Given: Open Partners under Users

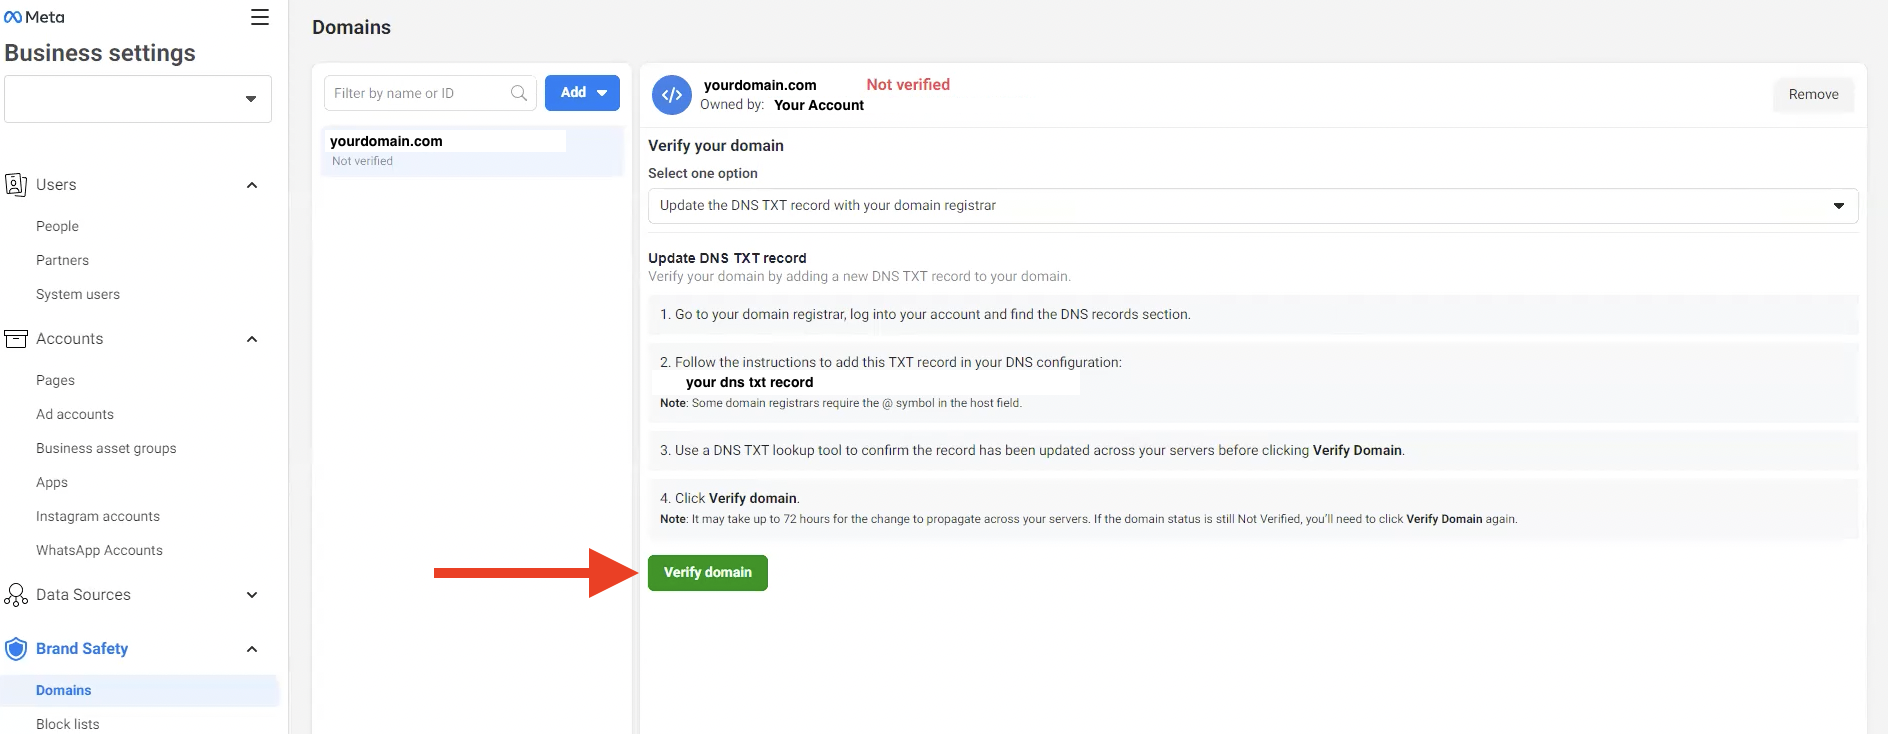Looking at the screenshot, I should [x=62, y=260].
